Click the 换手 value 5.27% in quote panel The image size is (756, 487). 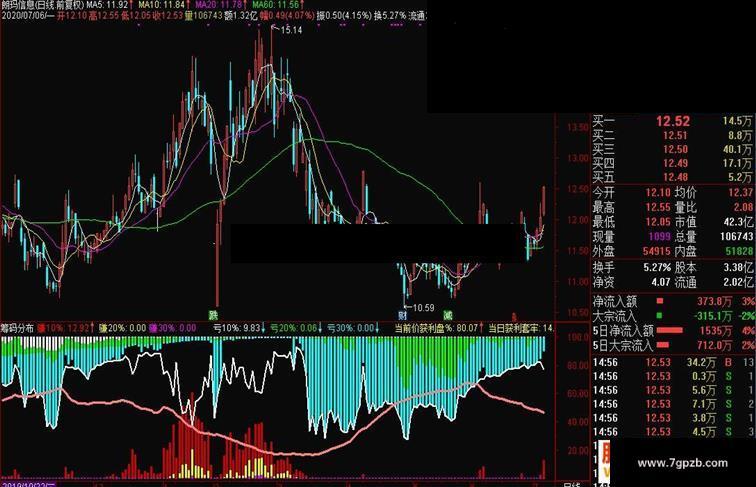point(657,267)
